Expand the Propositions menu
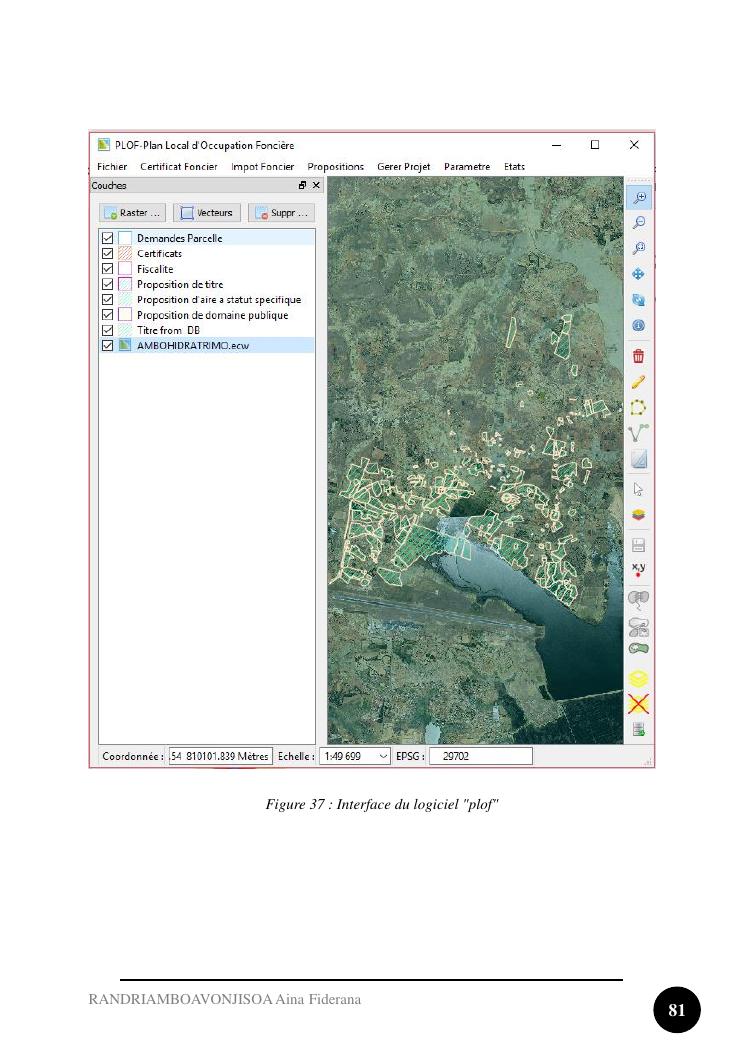This screenshot has height=1053, width=745. tap(335, 167)
